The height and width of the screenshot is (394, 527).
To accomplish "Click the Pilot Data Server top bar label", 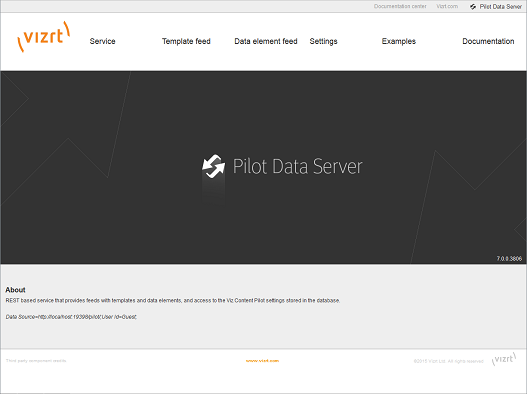I will (500, 7).
